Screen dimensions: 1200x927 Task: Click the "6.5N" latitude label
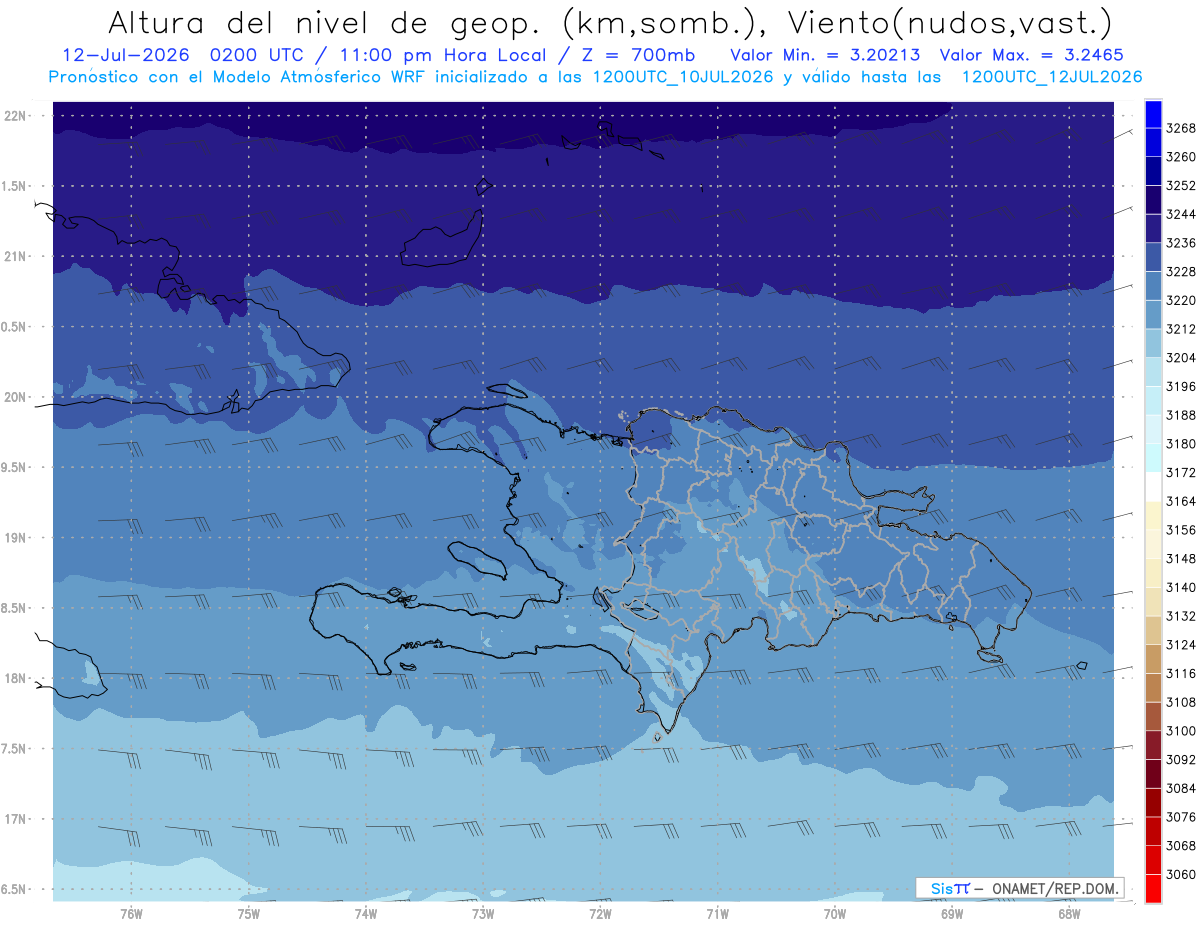tap(13, 889)
